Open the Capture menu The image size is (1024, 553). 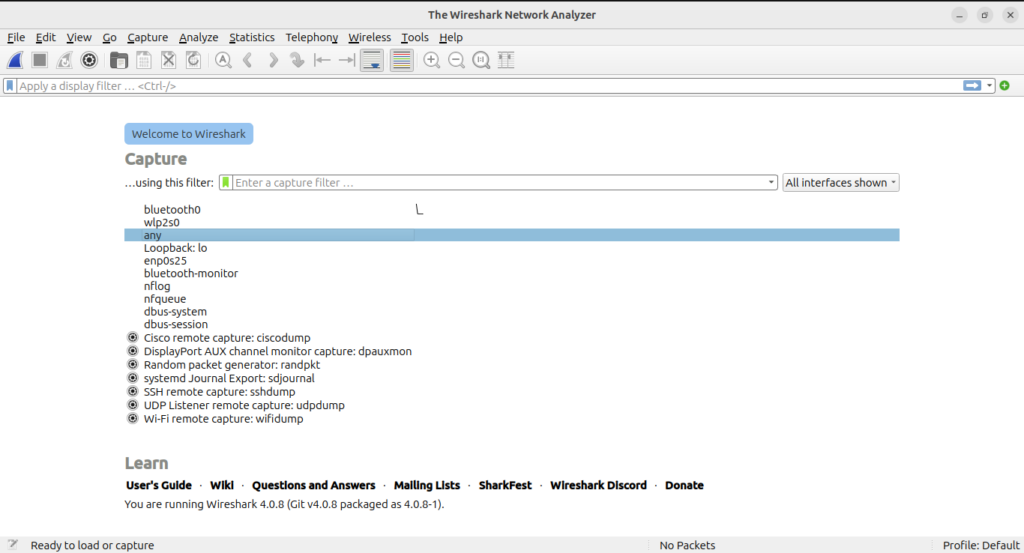pos(148,37)
